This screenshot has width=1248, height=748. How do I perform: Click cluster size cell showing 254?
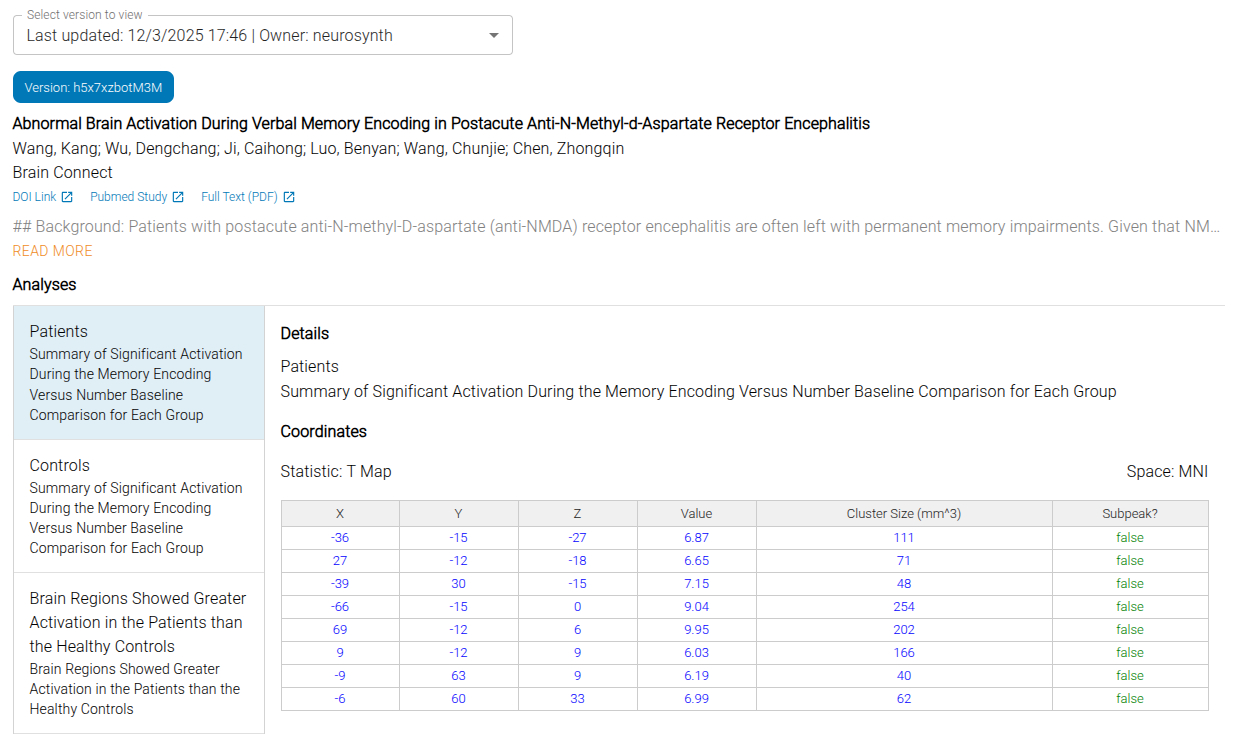903,607
